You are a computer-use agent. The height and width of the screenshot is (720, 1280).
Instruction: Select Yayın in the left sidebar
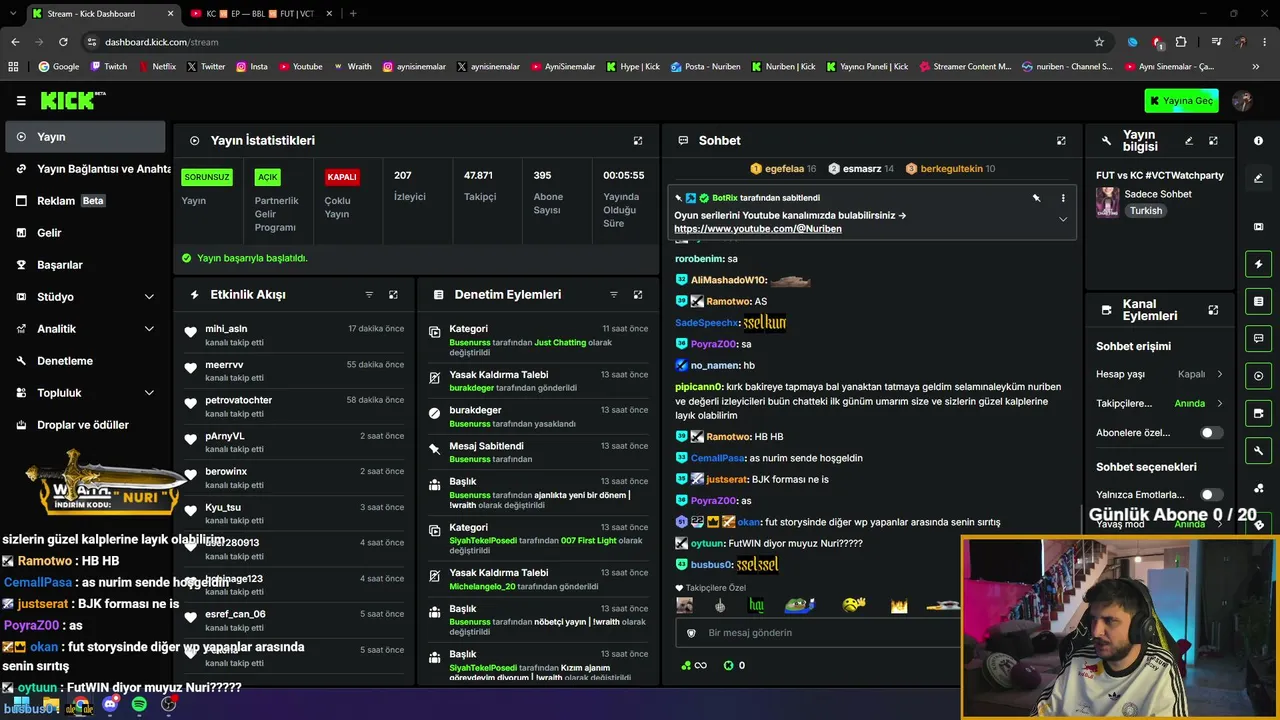click(87, 137)
